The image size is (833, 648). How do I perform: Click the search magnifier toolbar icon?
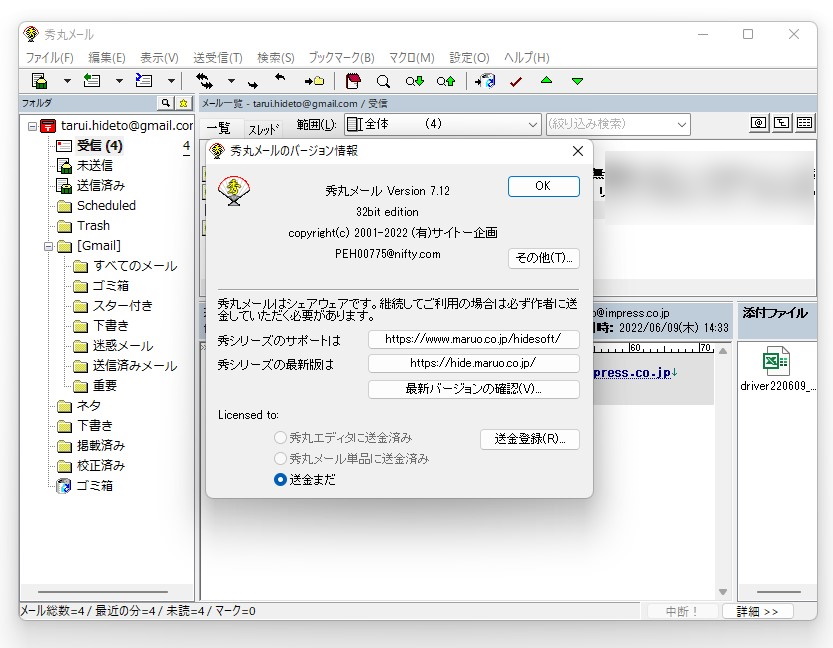[383, 82]
